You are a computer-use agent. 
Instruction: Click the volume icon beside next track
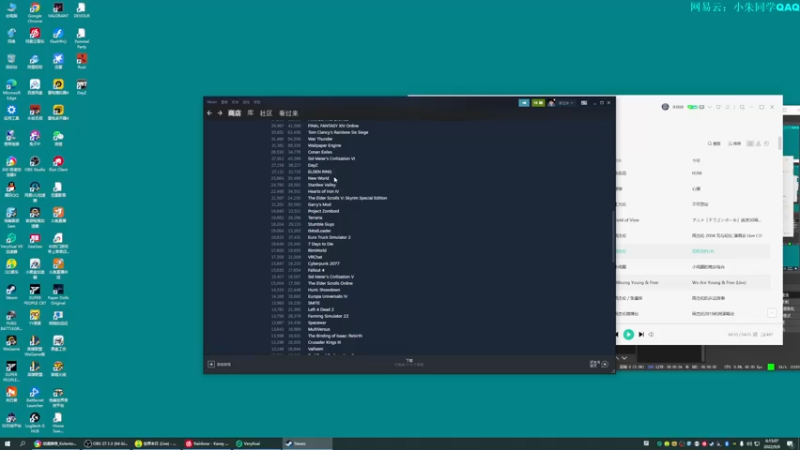(x=651, y=335)
